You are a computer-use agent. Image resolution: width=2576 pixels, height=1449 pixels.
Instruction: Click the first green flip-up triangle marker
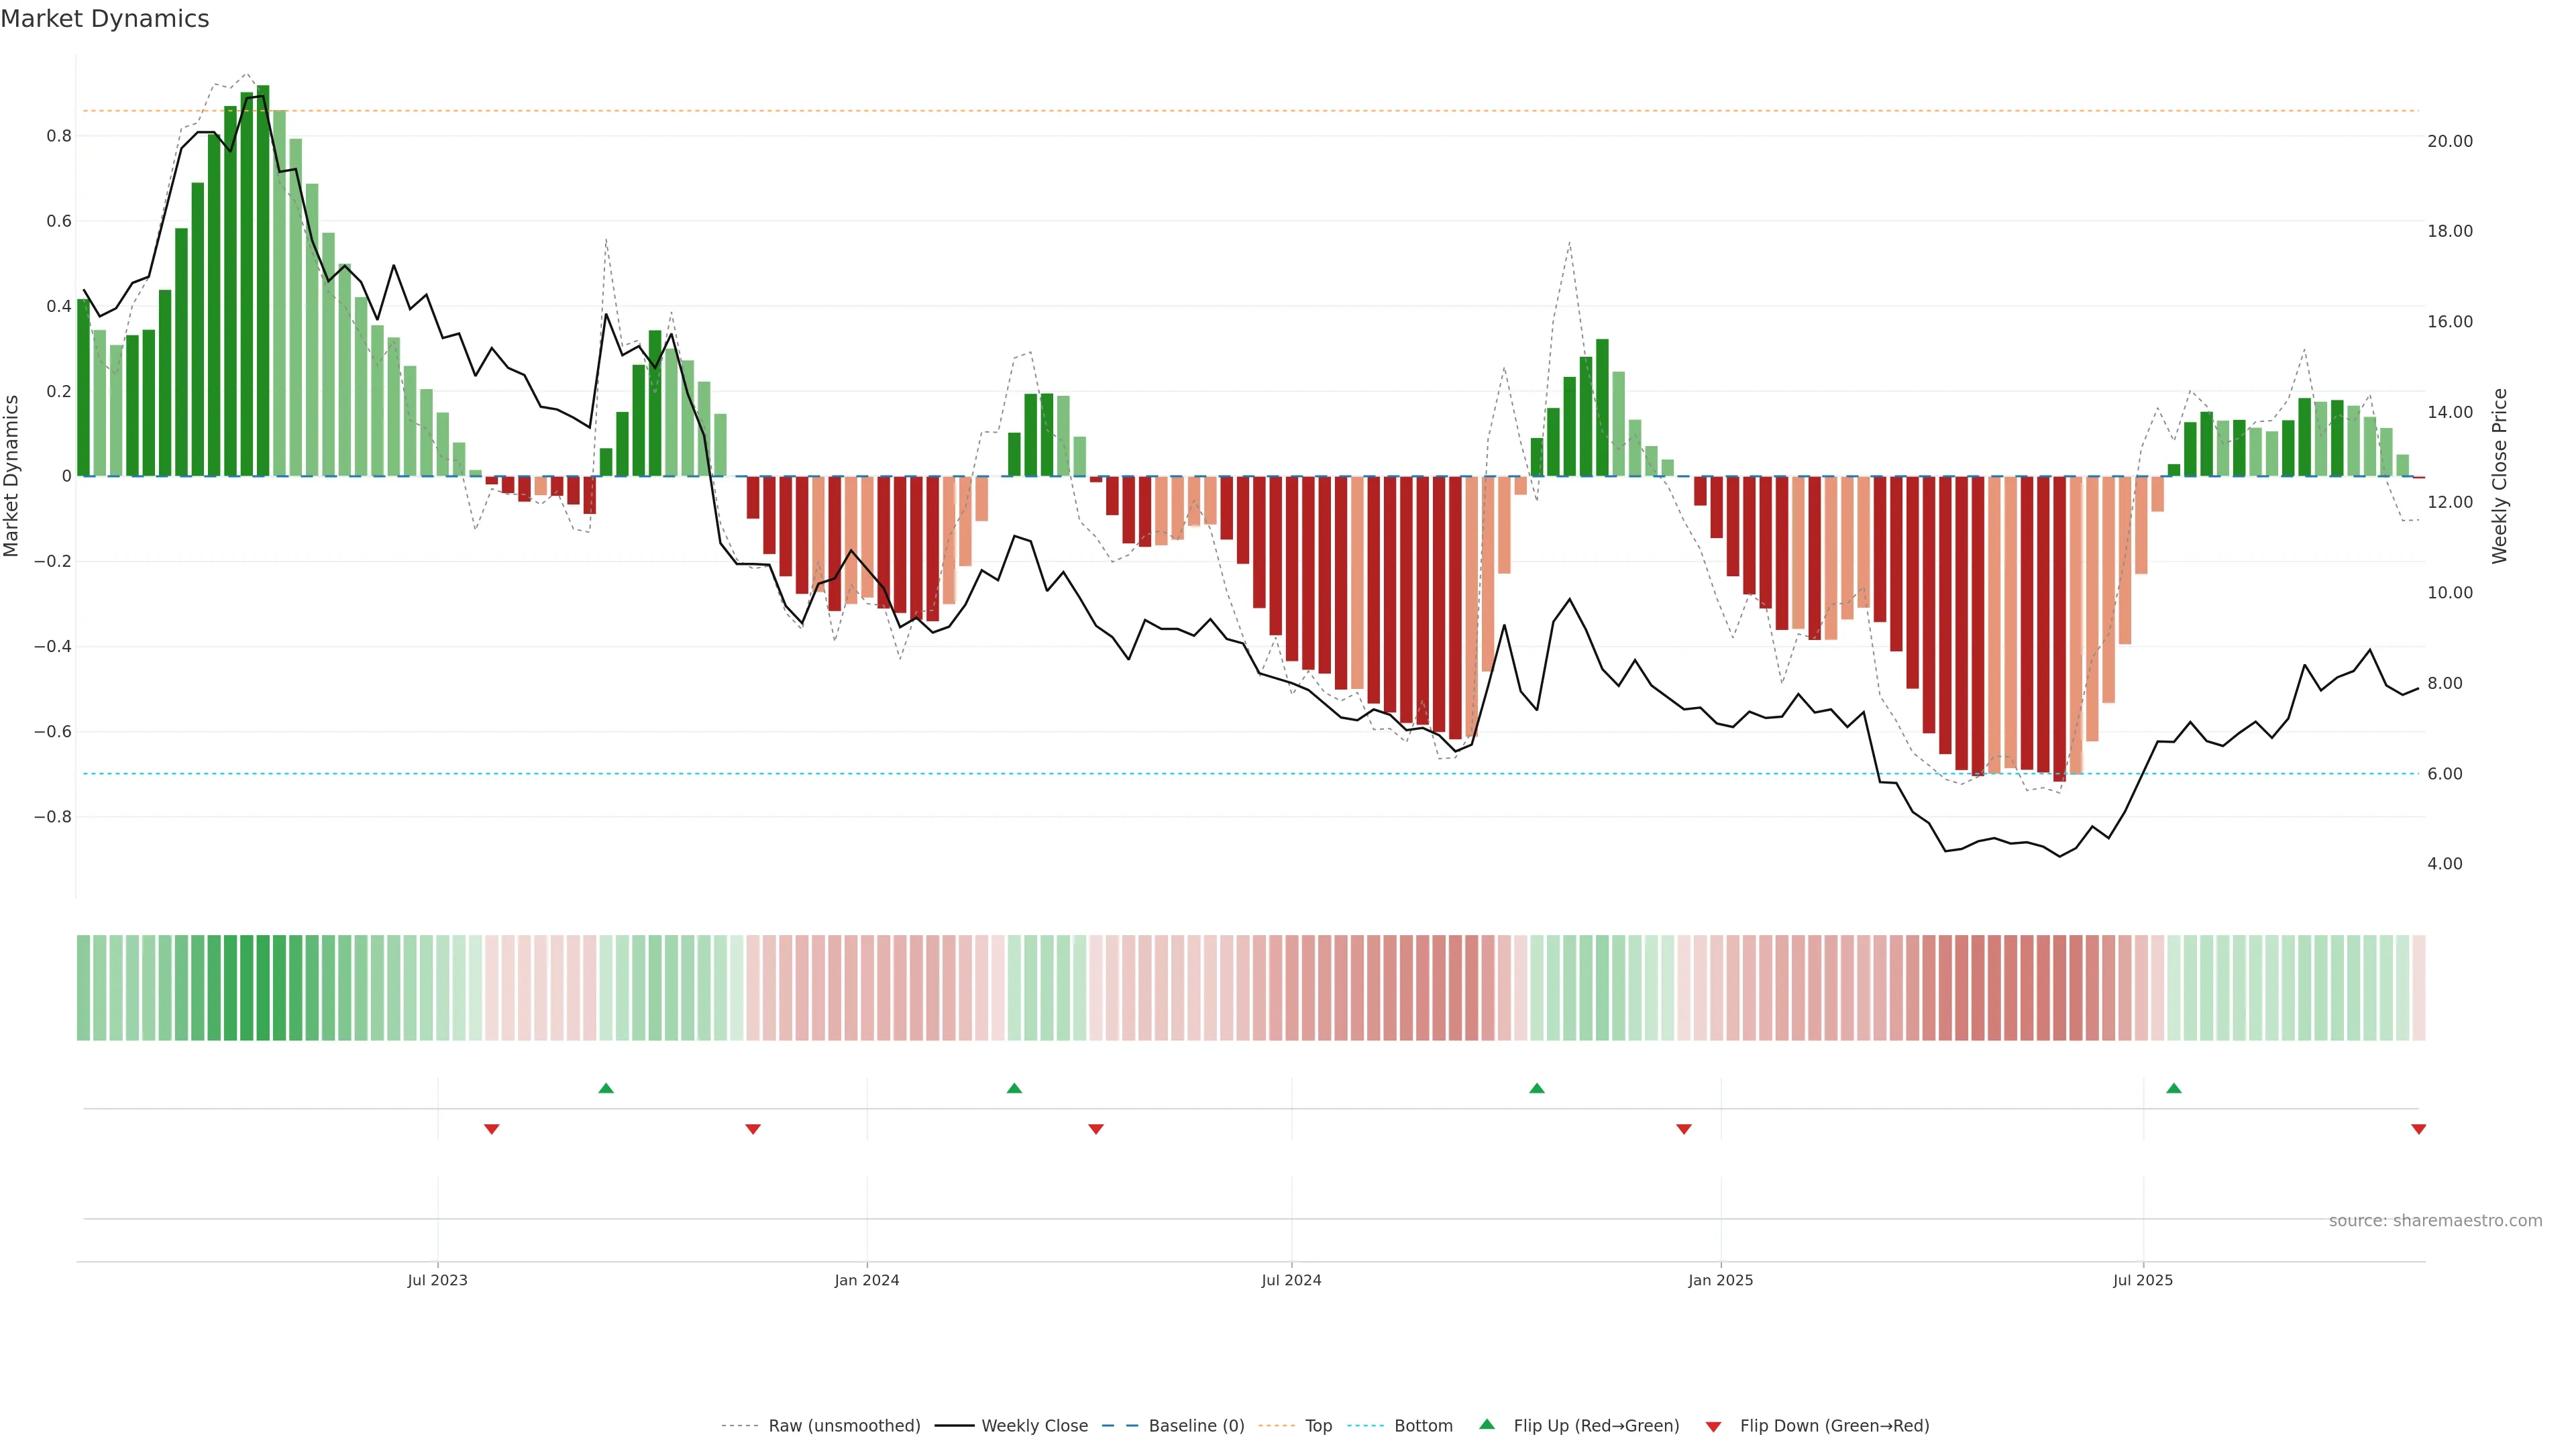(605, 1088)
